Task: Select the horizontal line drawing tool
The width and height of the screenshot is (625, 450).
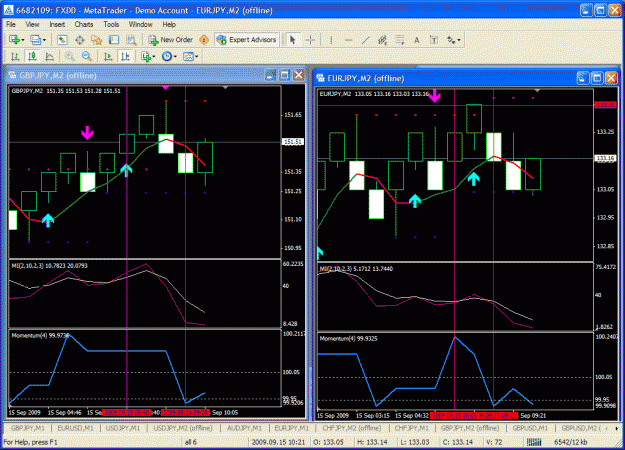Action: (x=348, y=40)
